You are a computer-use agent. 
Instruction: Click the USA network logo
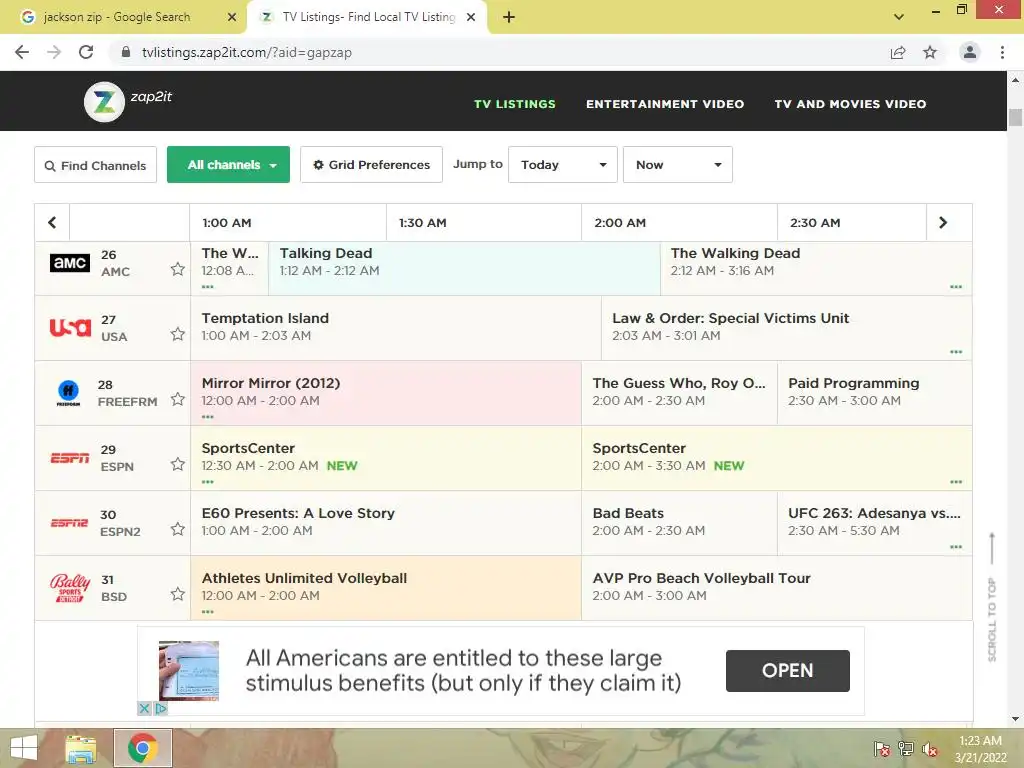tap(70, 327)
